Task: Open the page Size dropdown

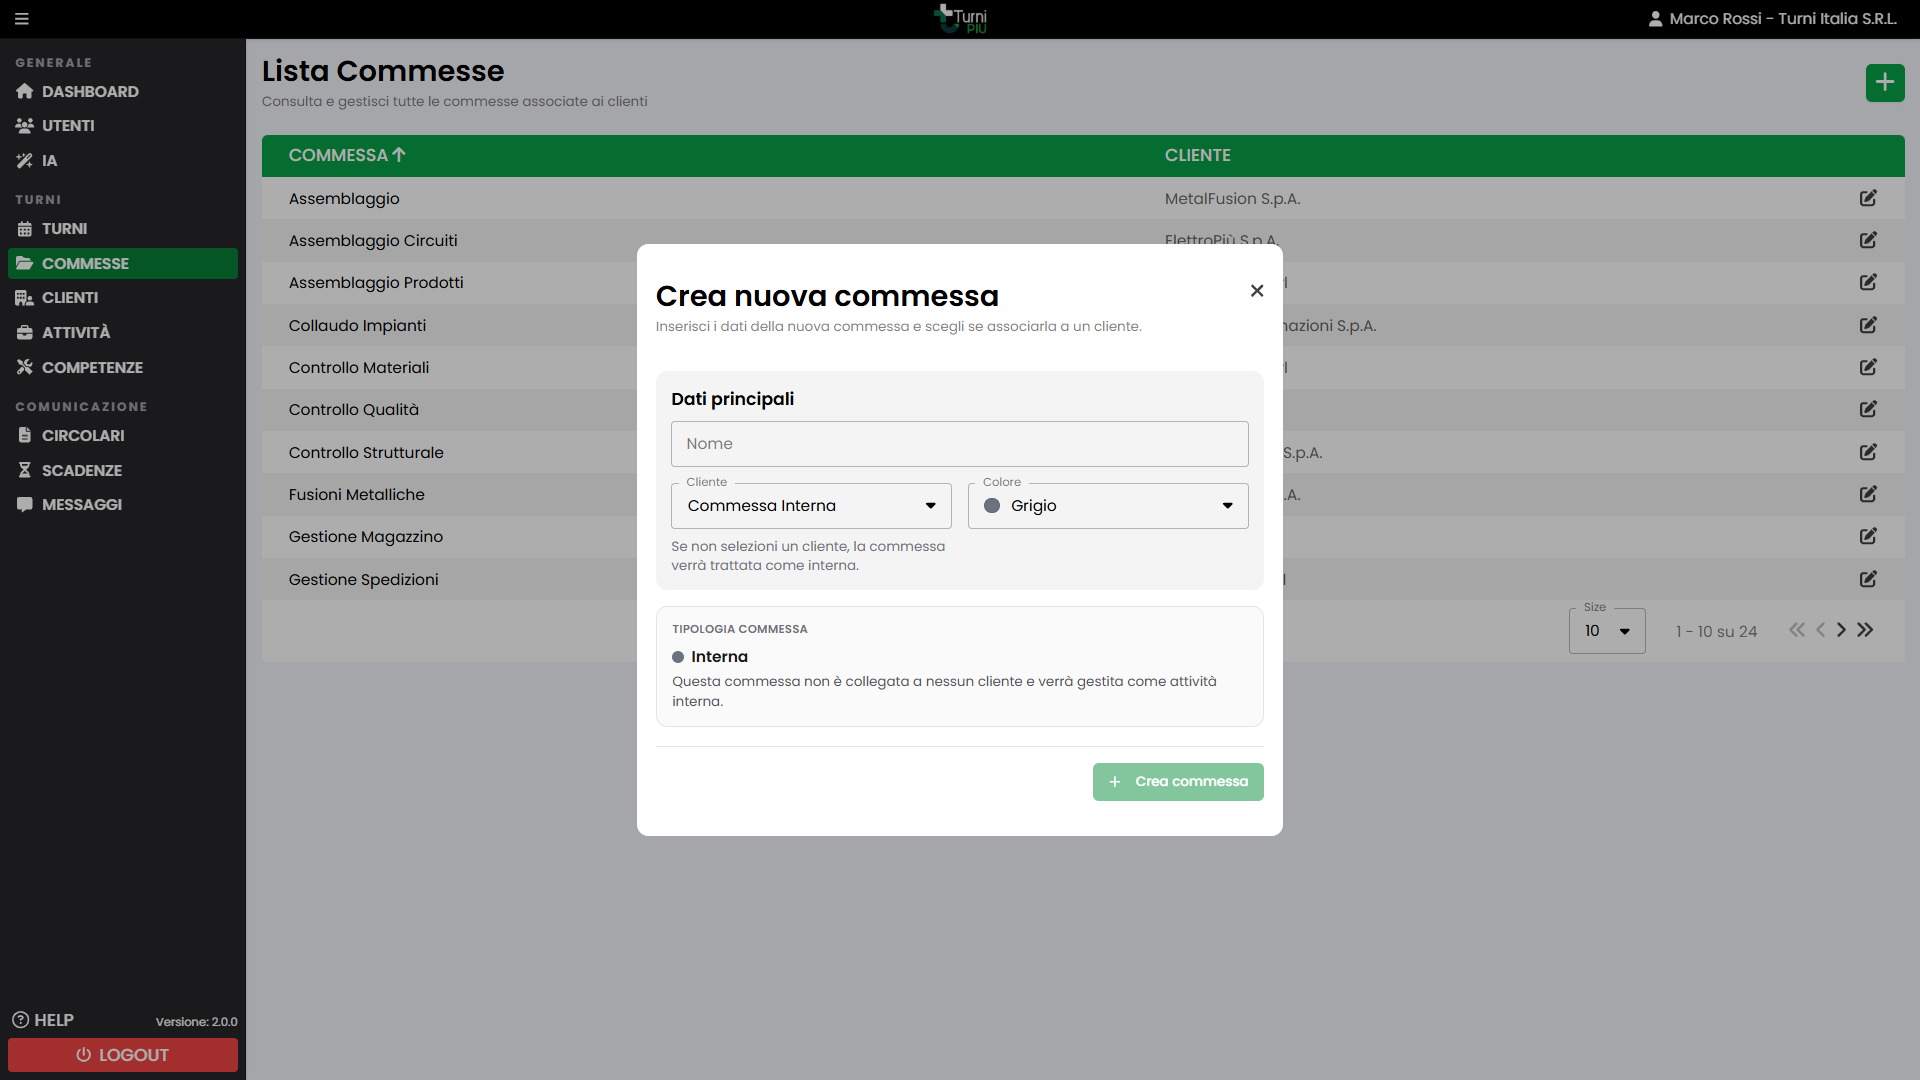Action: (1607, 631)
